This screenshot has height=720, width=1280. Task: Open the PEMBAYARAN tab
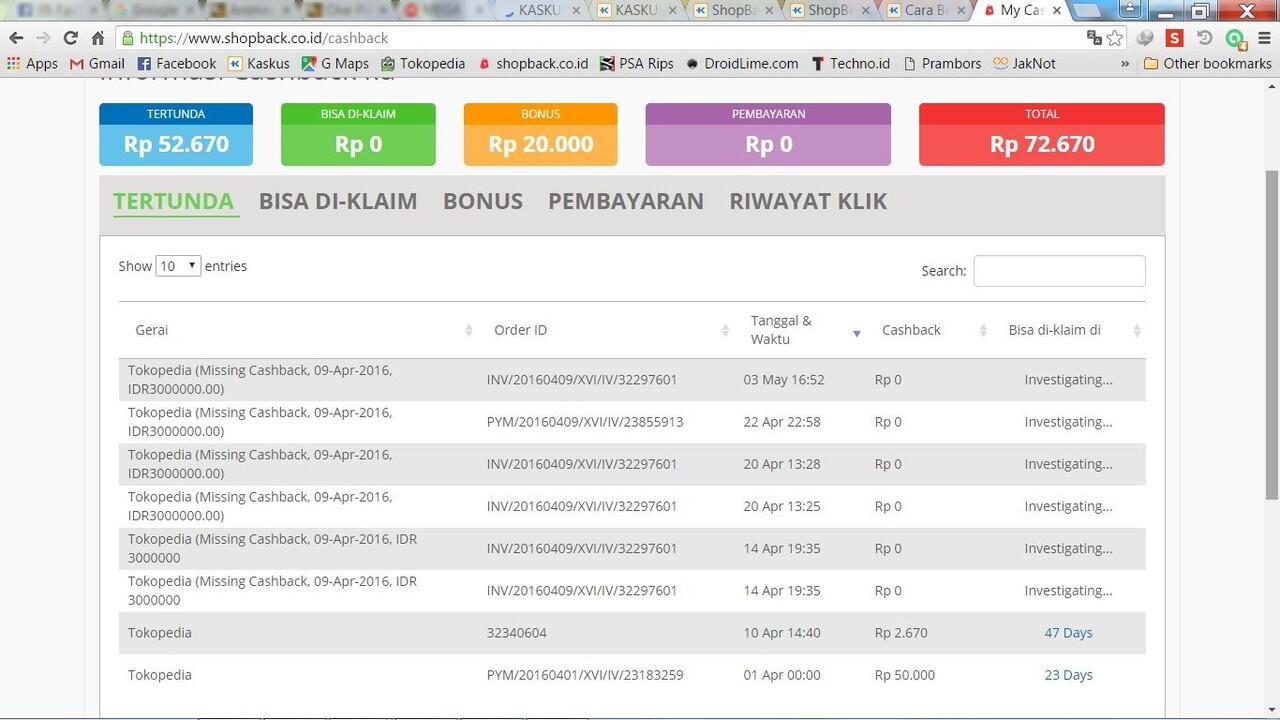[626, 201]
